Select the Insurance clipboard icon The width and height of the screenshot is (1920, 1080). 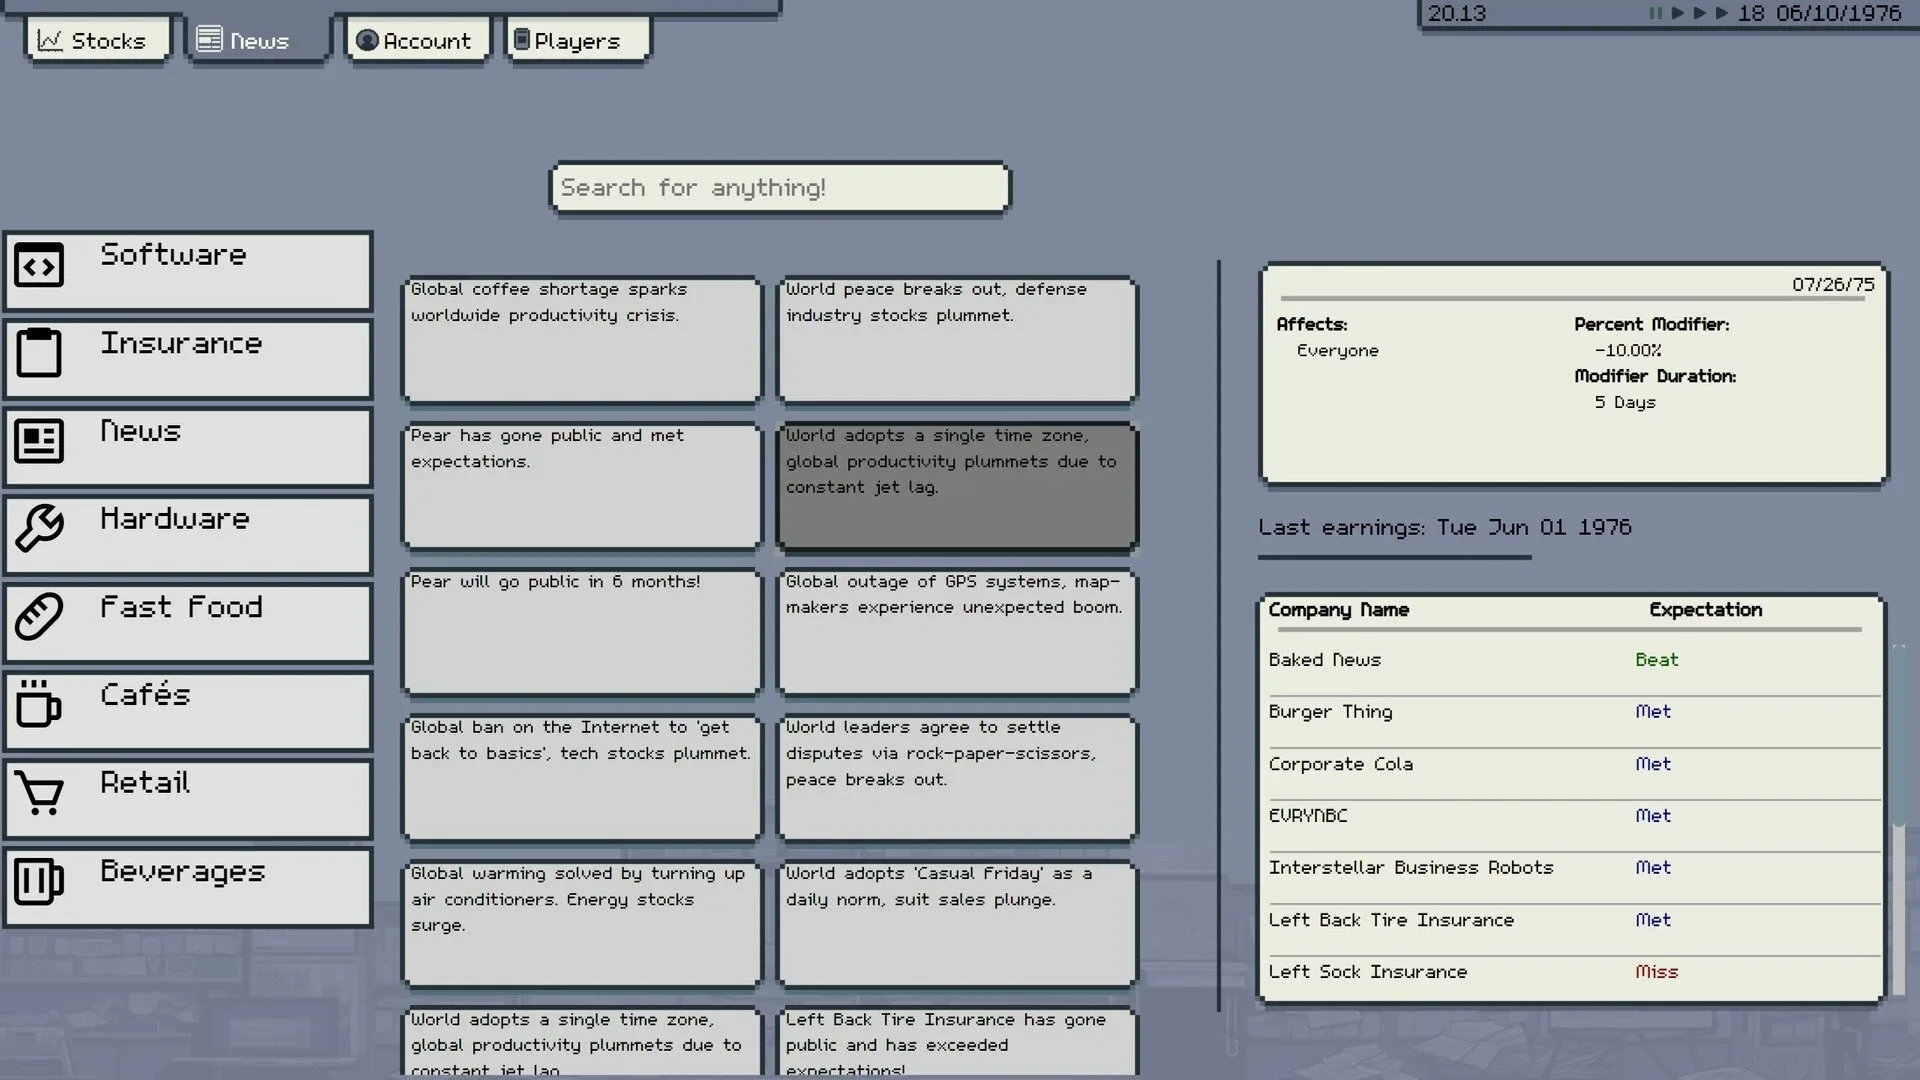tap(39, 353)
